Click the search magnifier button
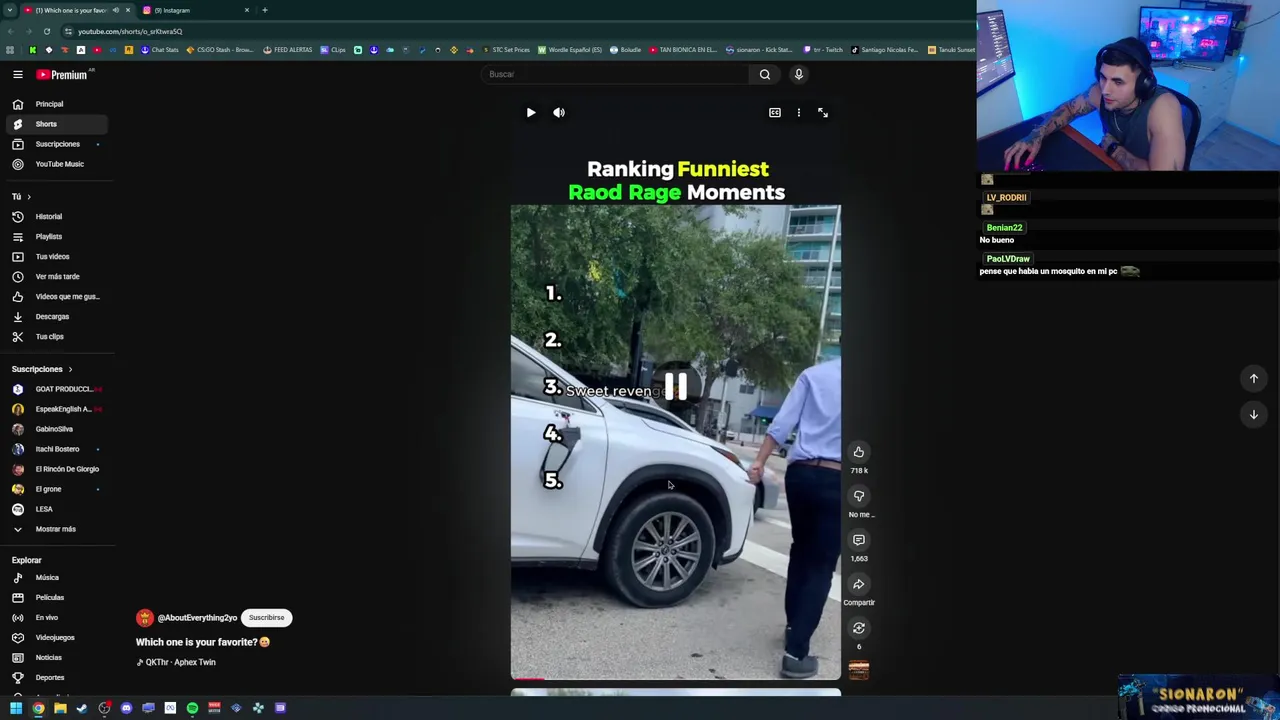 [x=764, y=74]
